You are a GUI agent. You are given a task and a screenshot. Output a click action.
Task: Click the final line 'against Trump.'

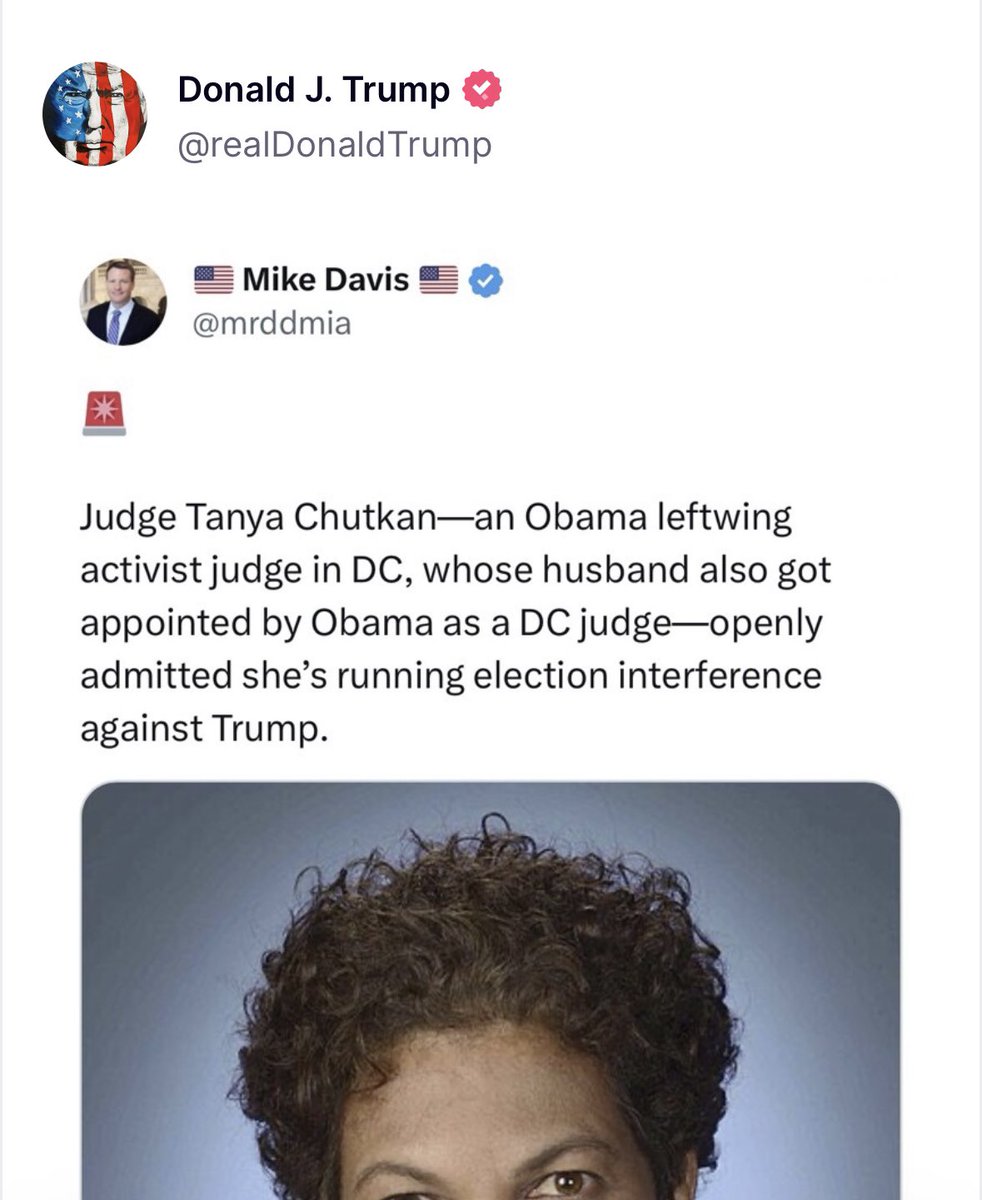click(x=204, y=729)
